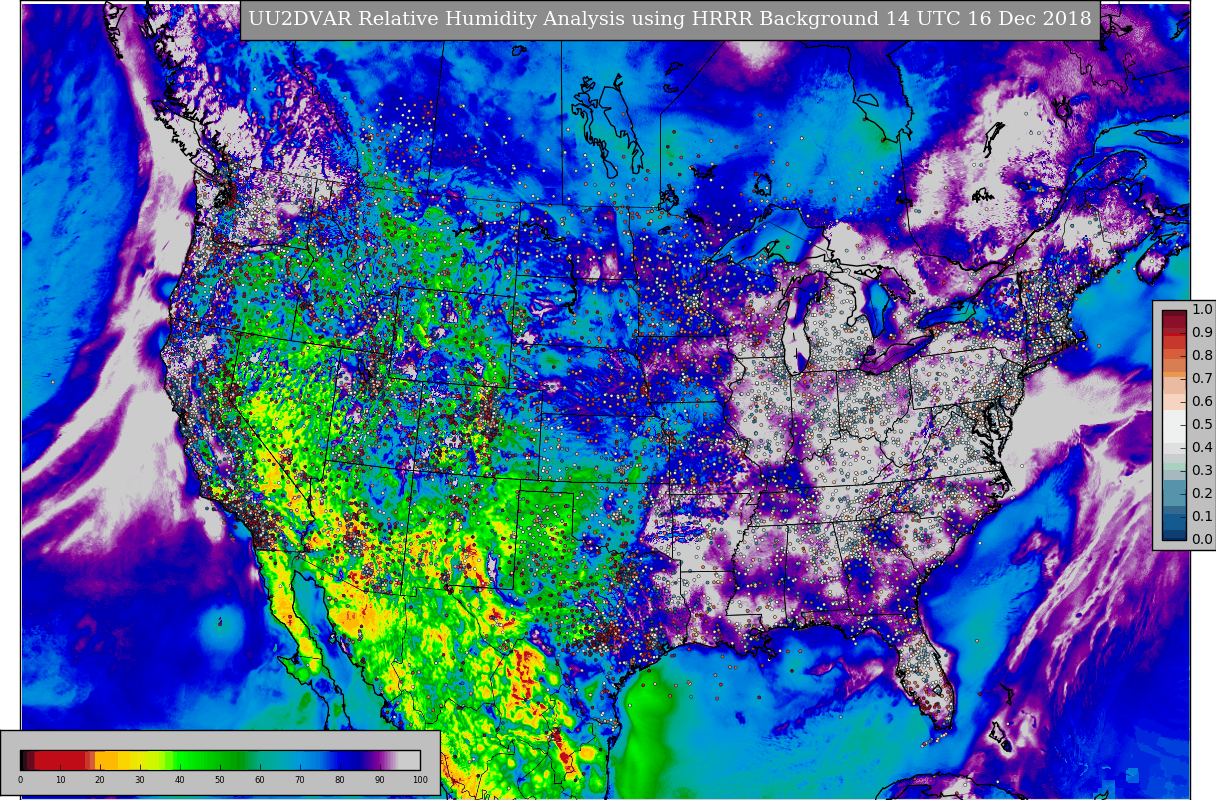1216x800 pixels.
Task: Click the 80 tick label on humidity colorbar
Action: click(x=340, y=780)
